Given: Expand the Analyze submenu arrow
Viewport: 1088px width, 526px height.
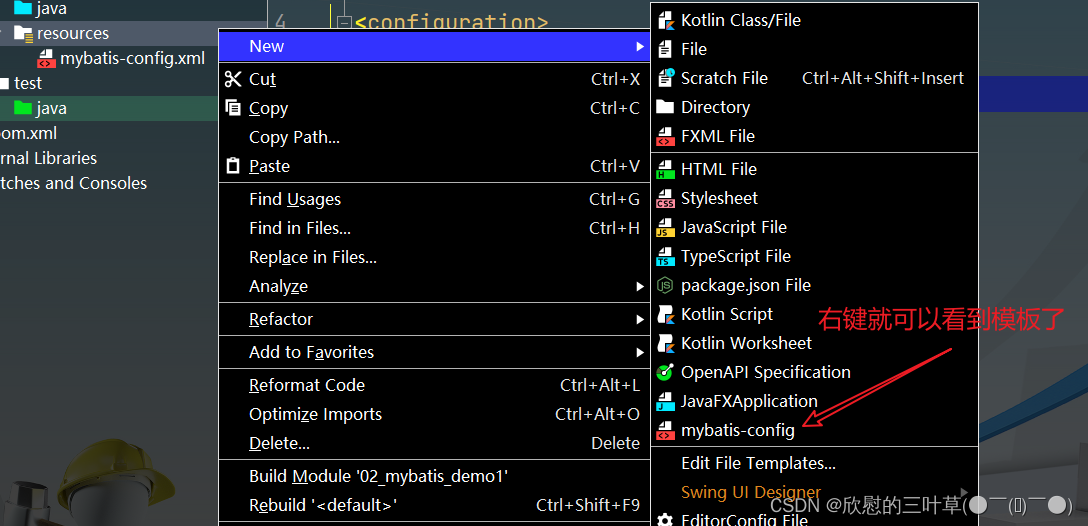Looking at the screenshot, I should pos(640,287).
